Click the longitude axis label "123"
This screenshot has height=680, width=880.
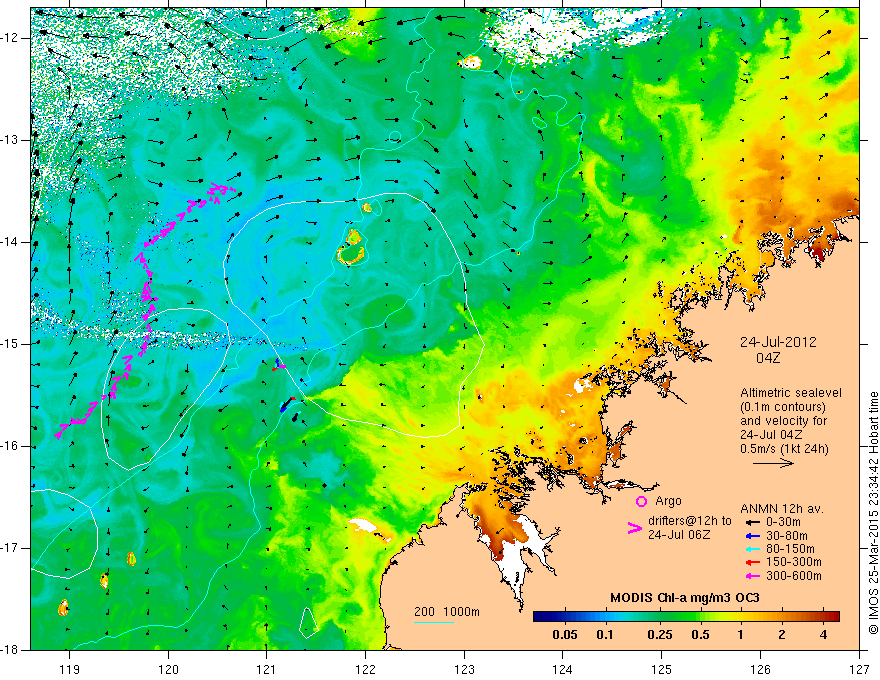464,669
